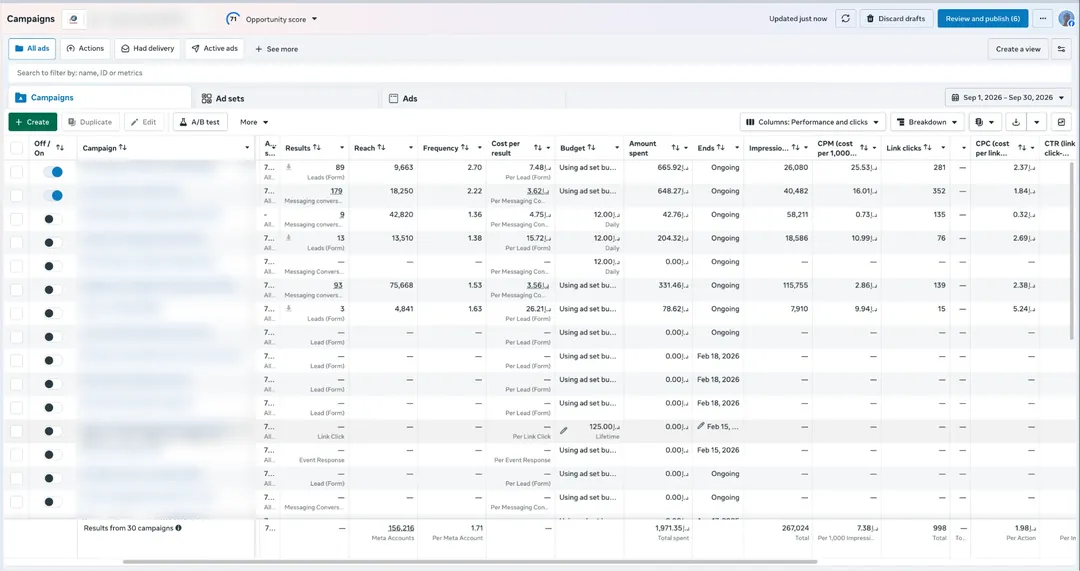Open Impressions column header dropdown arrow
The width and height of the screenshot is (1080, 571).
point(806,148)
